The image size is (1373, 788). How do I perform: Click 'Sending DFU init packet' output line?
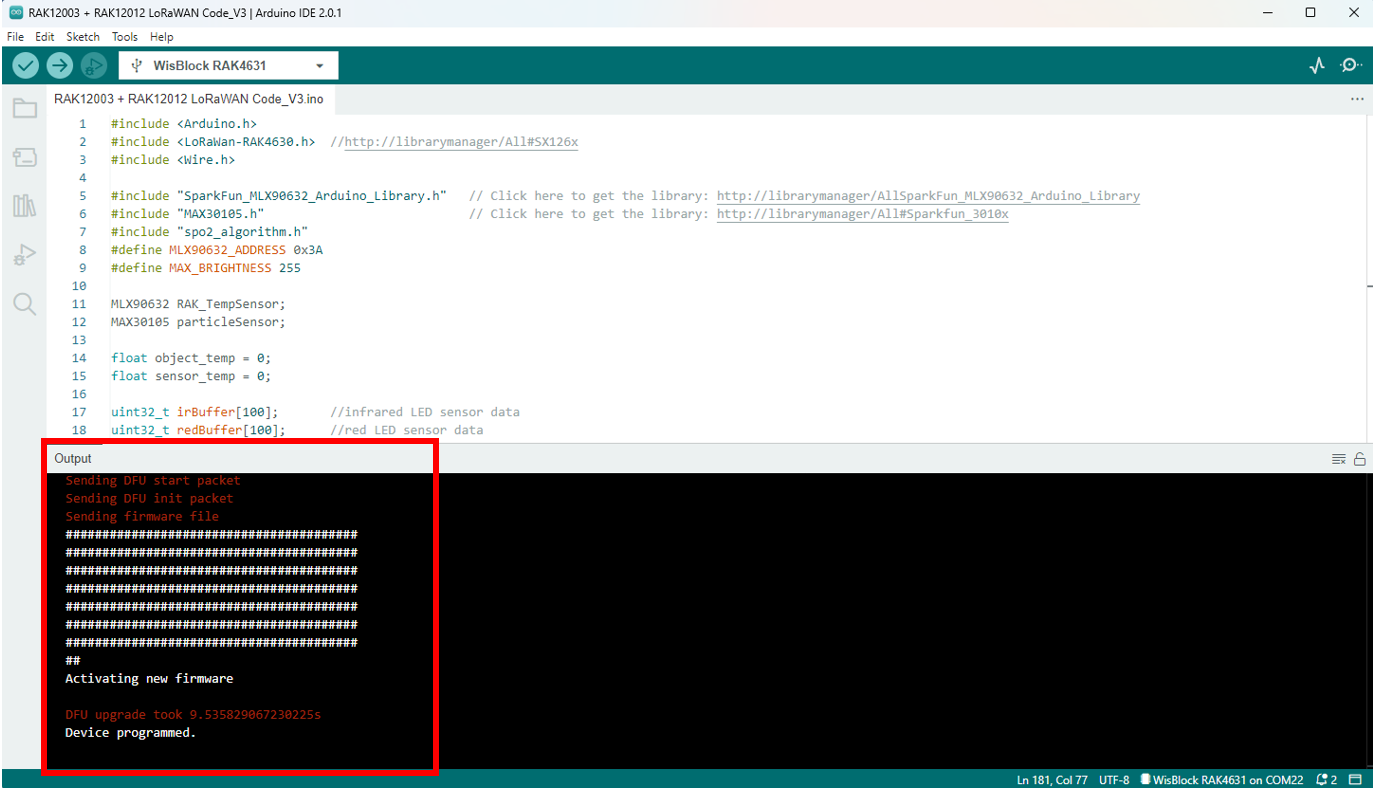[149, 498]
